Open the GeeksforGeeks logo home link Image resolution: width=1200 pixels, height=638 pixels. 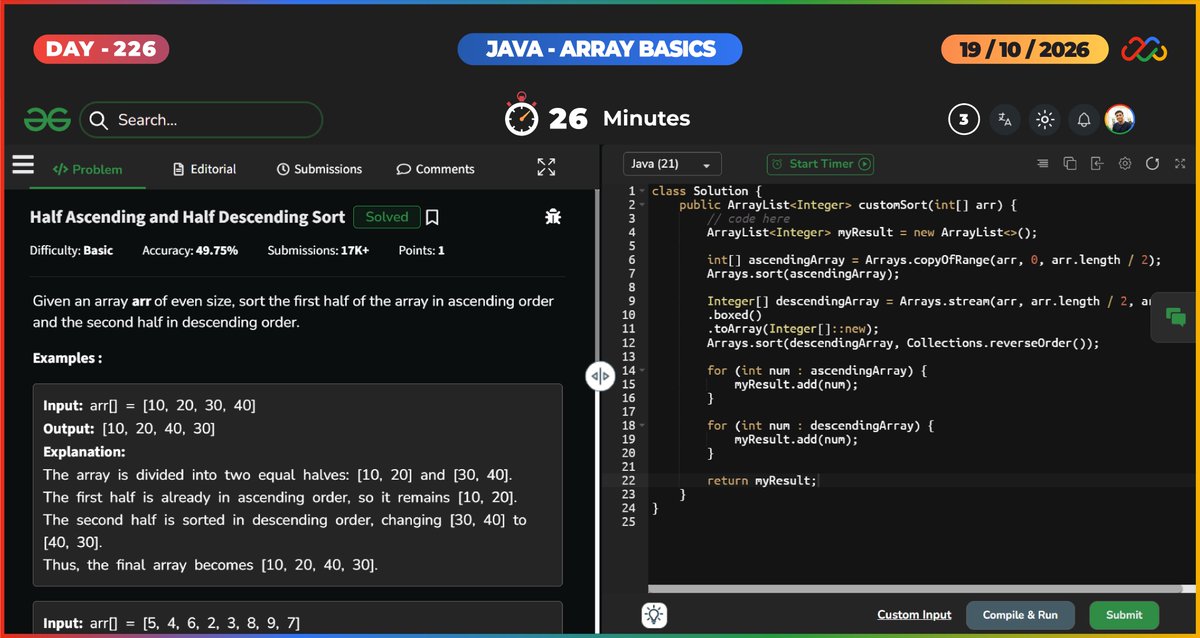47,120
